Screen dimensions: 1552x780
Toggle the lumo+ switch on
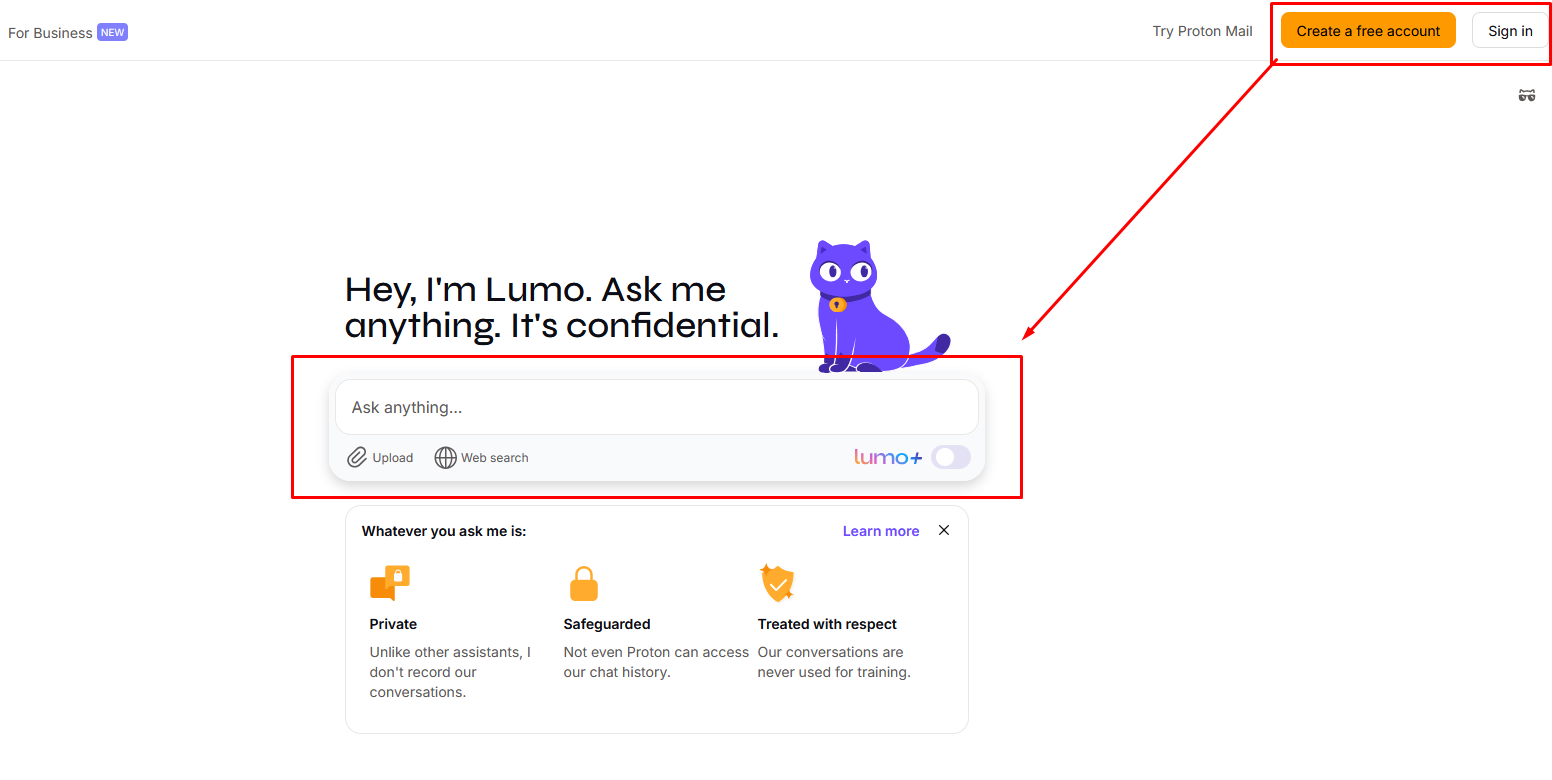[x=950, y=457]
